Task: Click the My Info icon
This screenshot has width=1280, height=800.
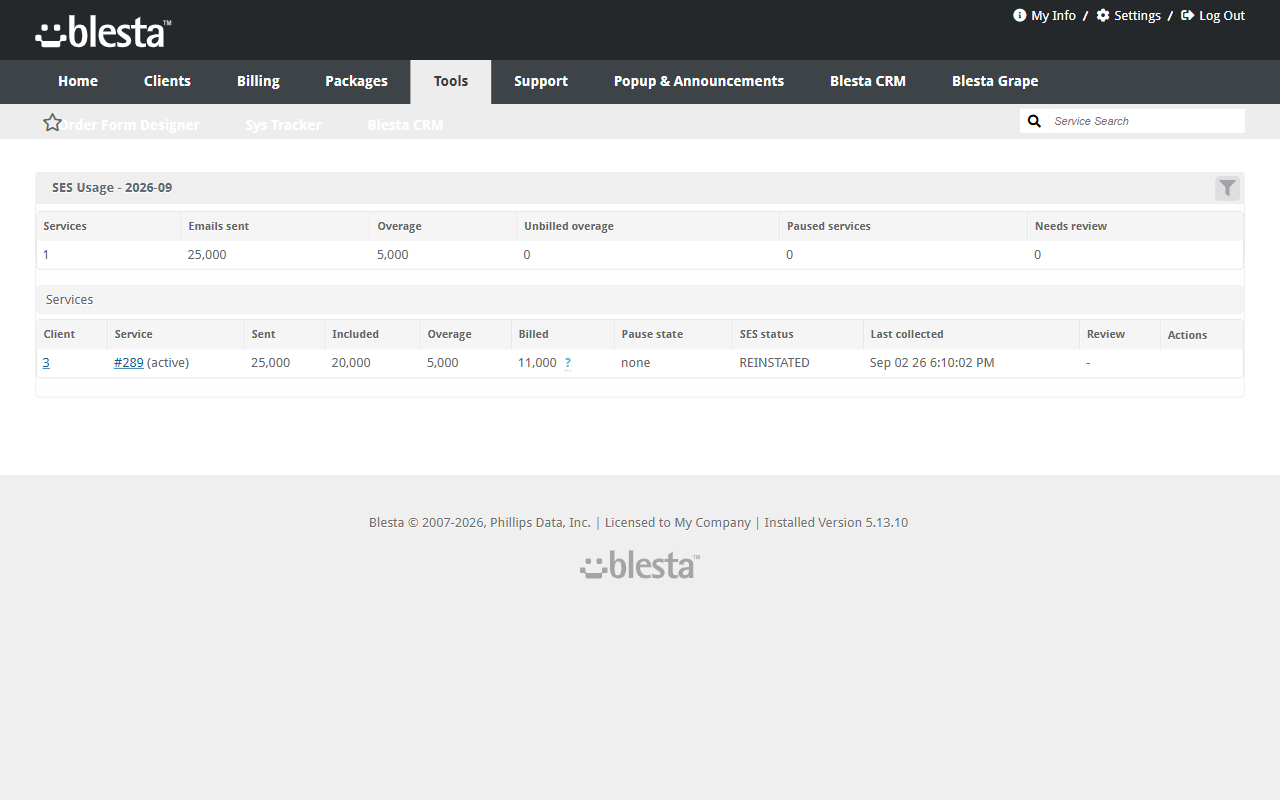Action: pos(1020,15)
